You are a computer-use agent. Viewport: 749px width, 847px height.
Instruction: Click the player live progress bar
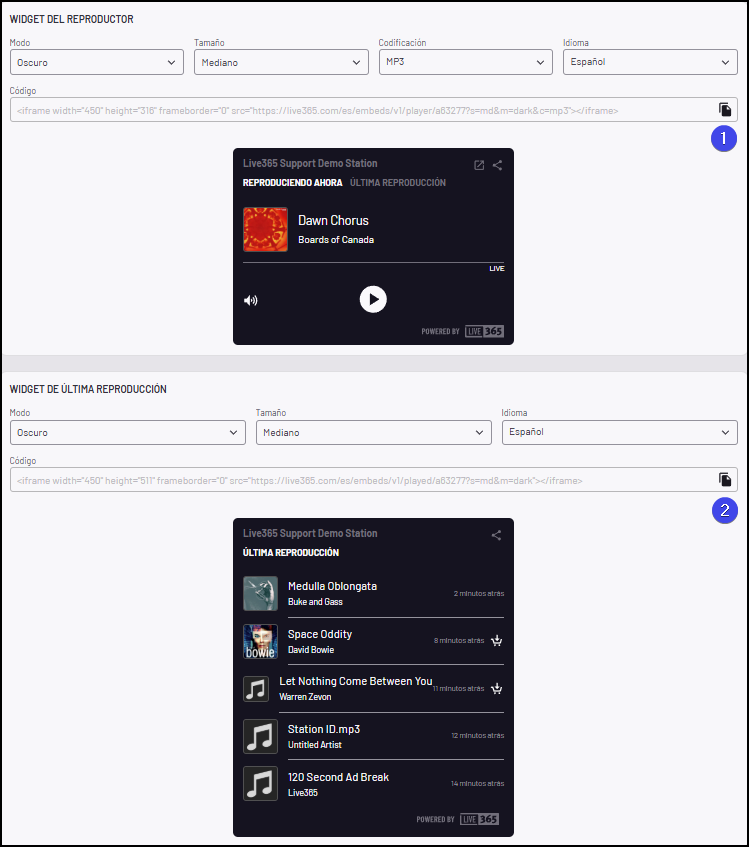[374, 263]
